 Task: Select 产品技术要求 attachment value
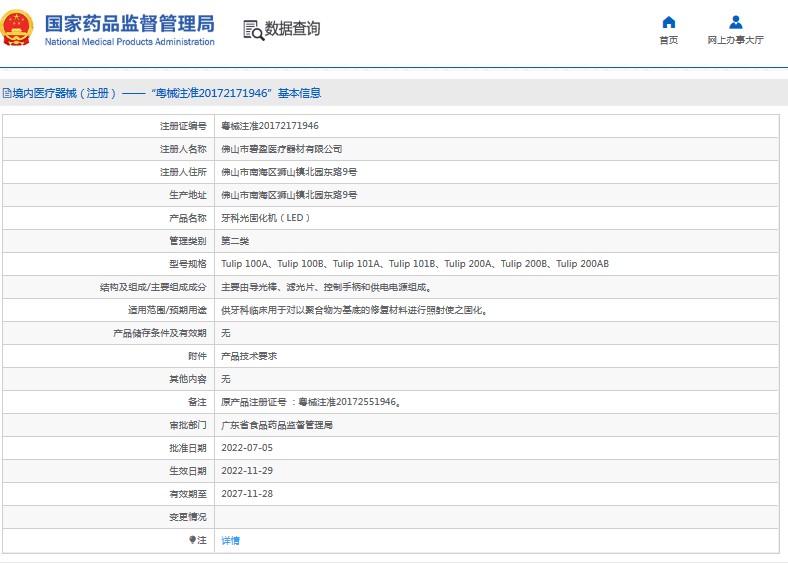coord(249,356)
